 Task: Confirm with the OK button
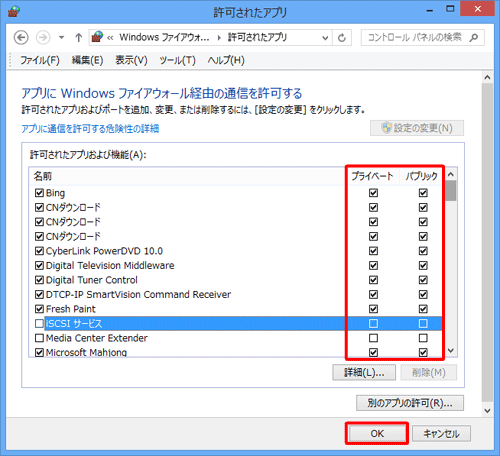tap(377, 434)
